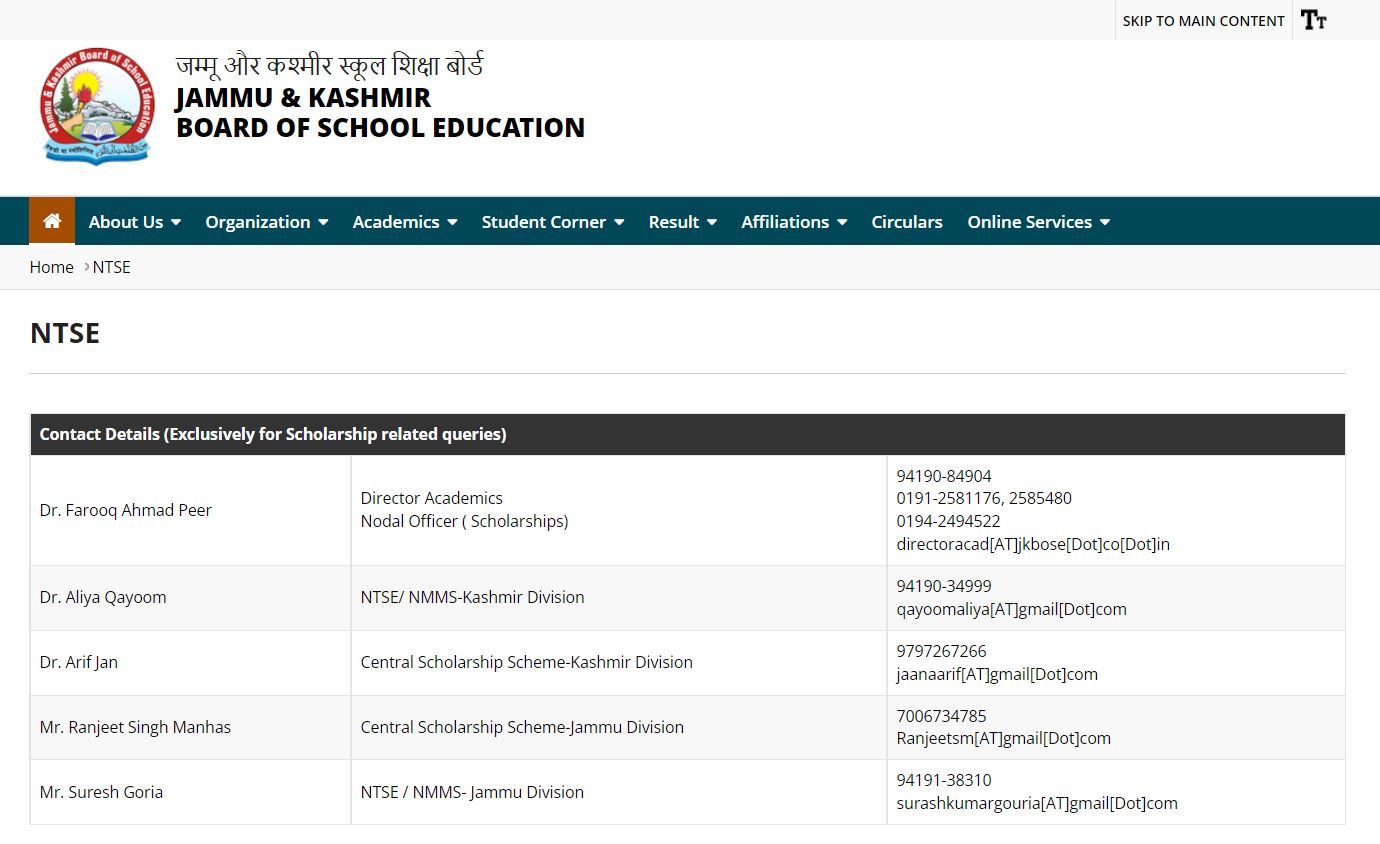Expand the About Us dropdown menu

tap(135, 222)
